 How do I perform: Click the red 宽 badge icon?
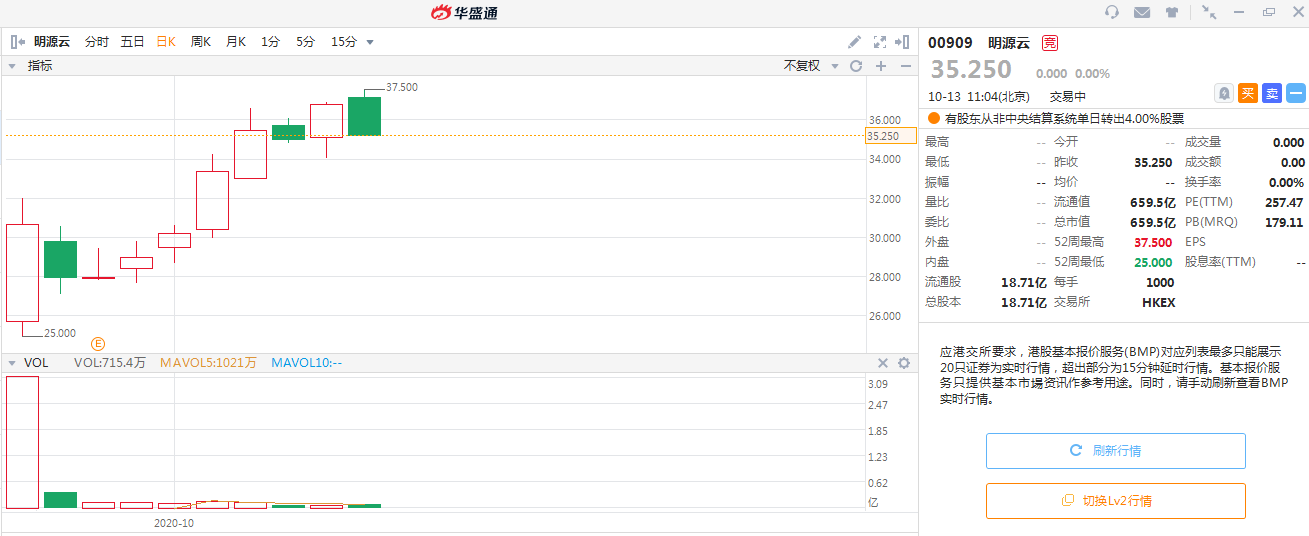(x=1049, y=42)
